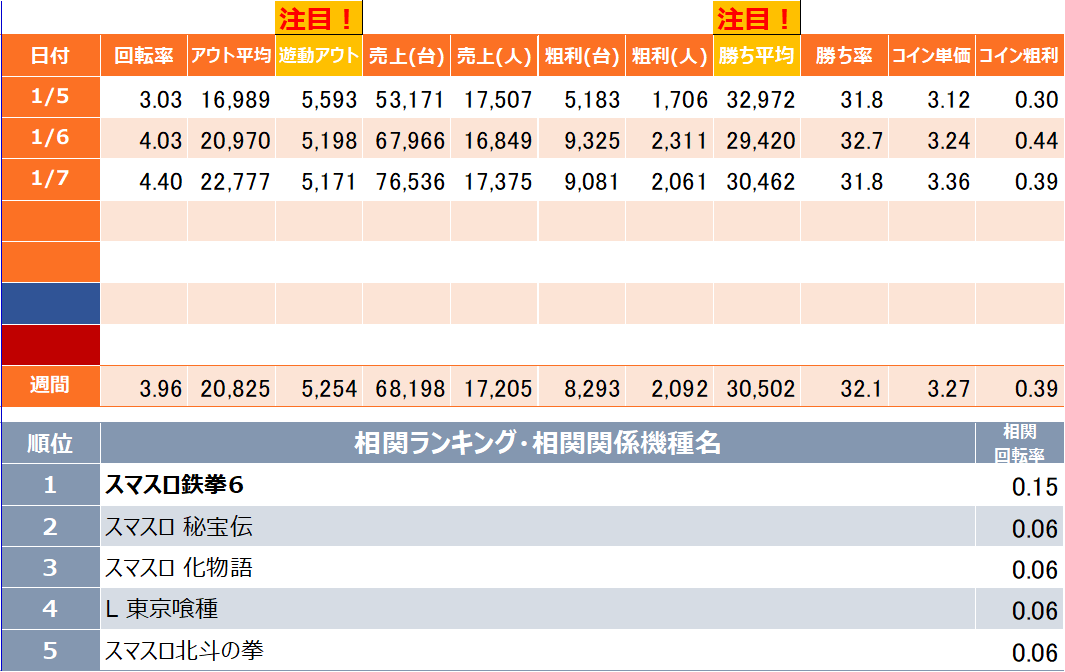This screenshot has width=1065, height=672.
Task: Click the 注目！ label above 遊動アウト
Action: (319, 18)
